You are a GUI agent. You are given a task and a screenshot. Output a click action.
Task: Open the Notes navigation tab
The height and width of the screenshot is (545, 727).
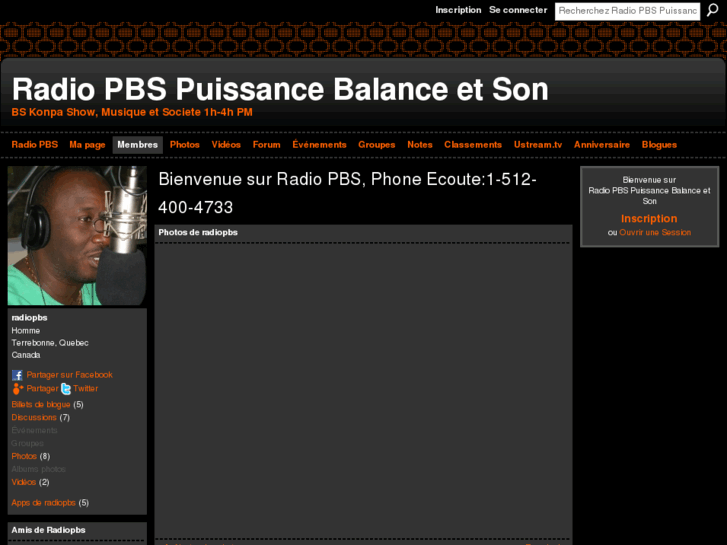[420, 145]
